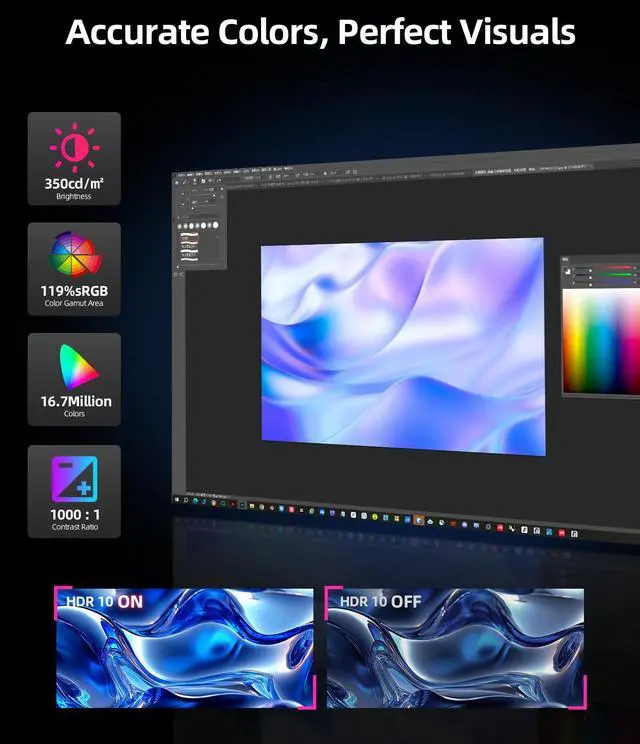Click the HDR 10 OFF comparison image
This screenshot has width=640, height=744.
pyautogui.click(x=457, y=648)
